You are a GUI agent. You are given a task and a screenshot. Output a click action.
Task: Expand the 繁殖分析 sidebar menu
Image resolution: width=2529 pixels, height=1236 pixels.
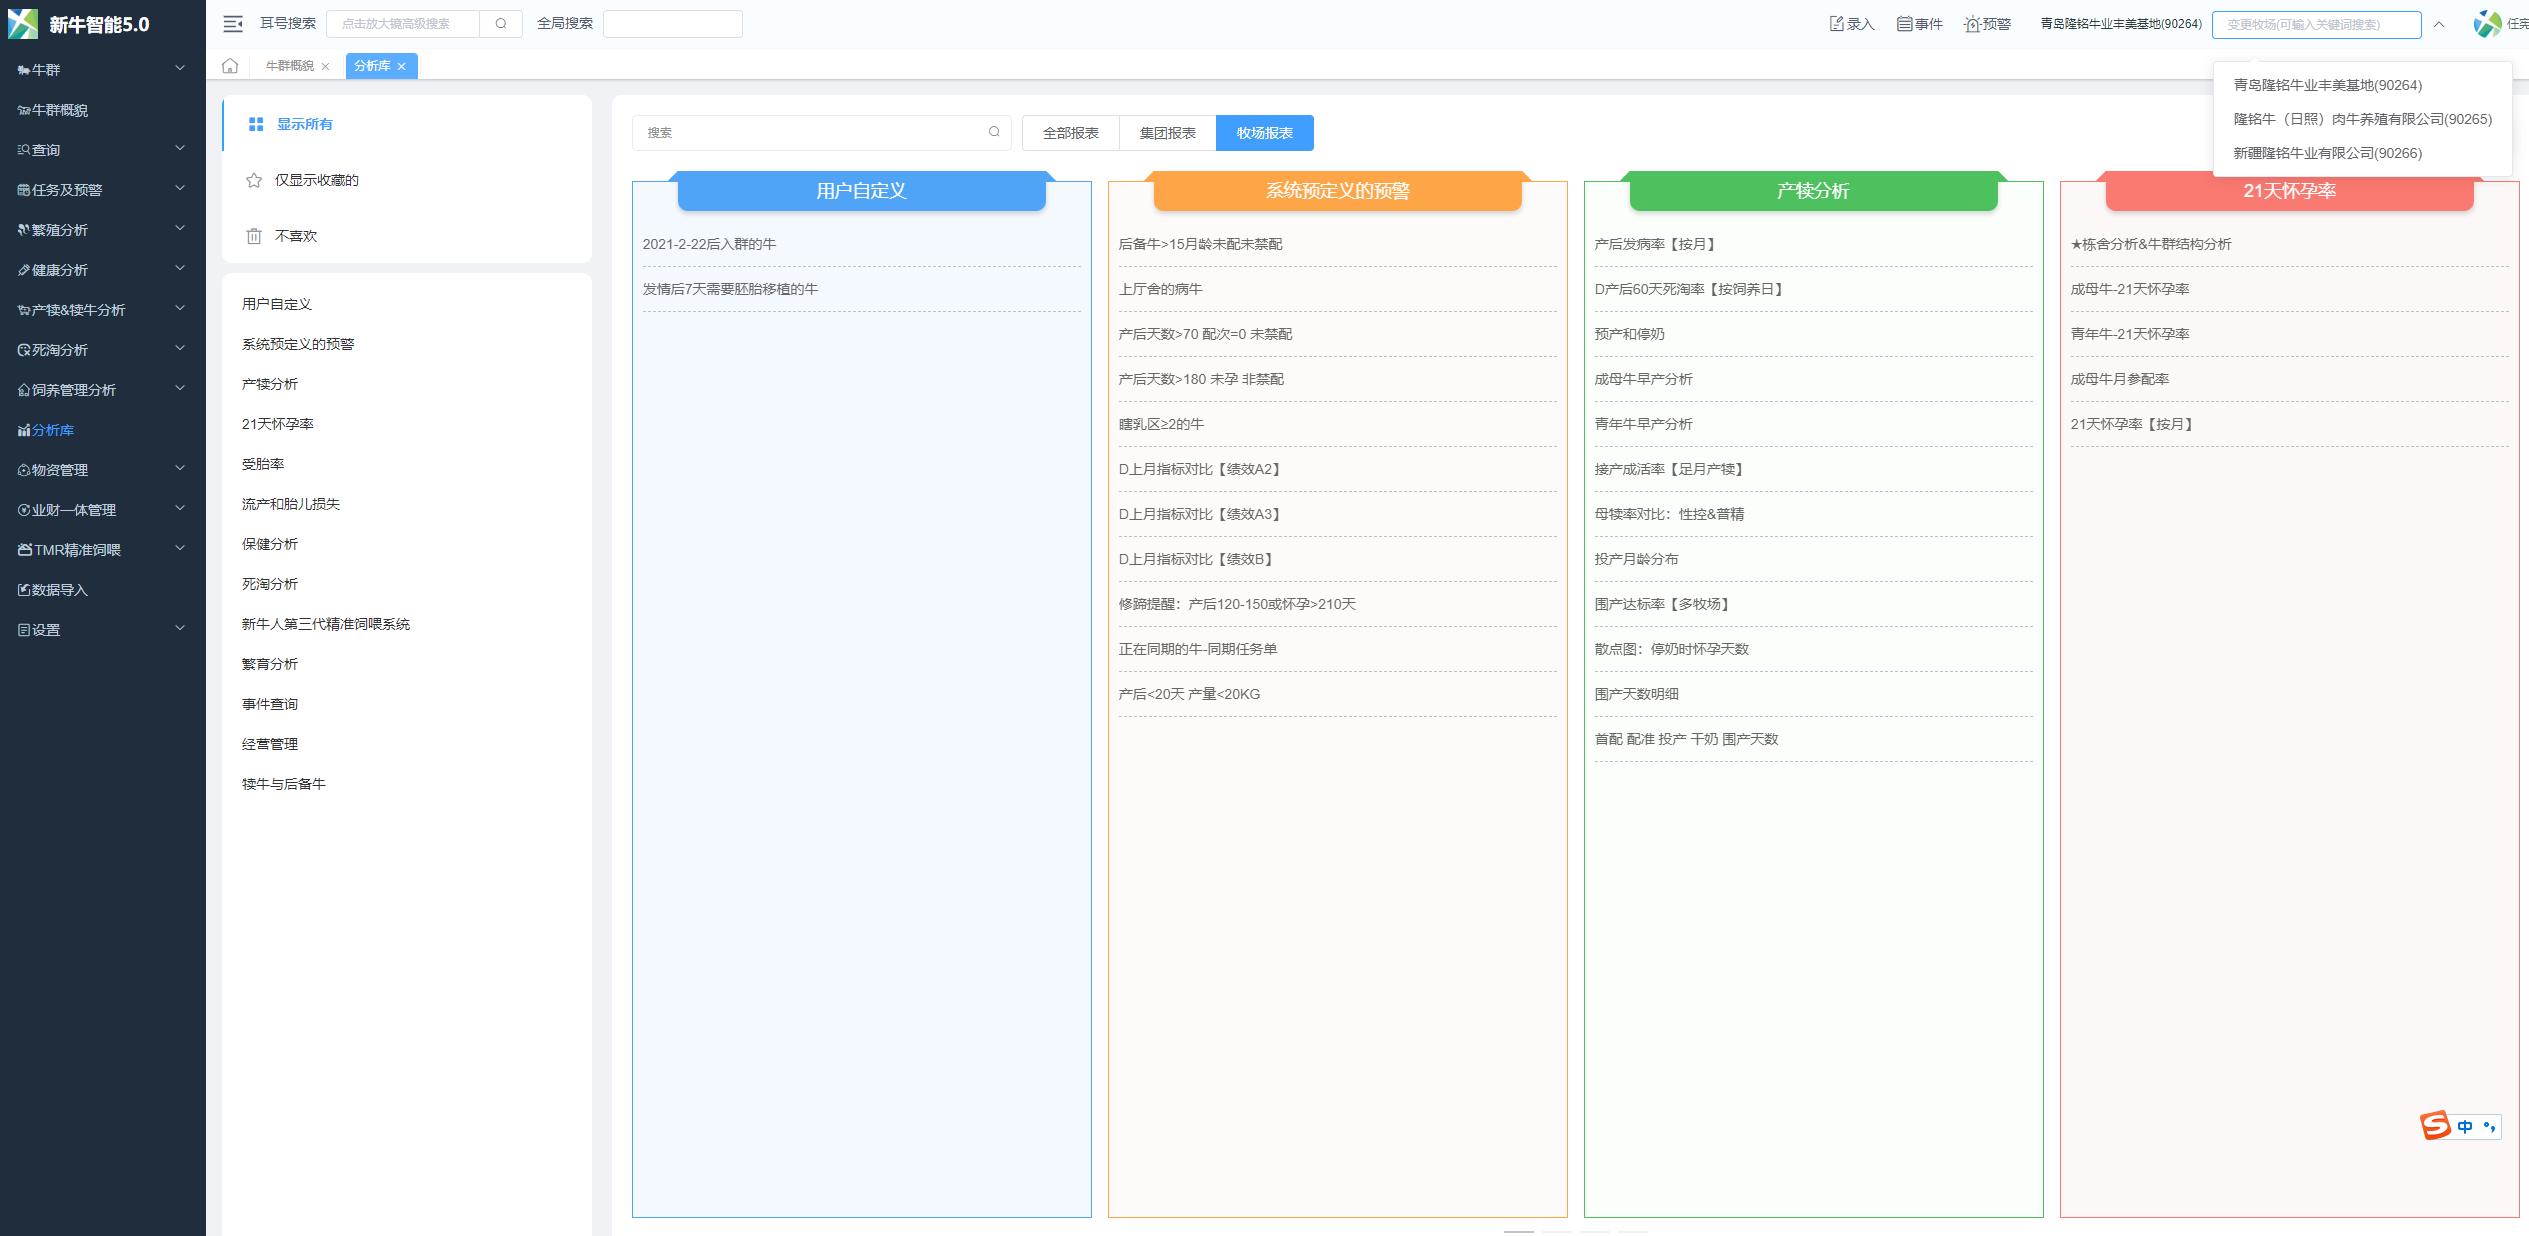(x=102, y=230)
